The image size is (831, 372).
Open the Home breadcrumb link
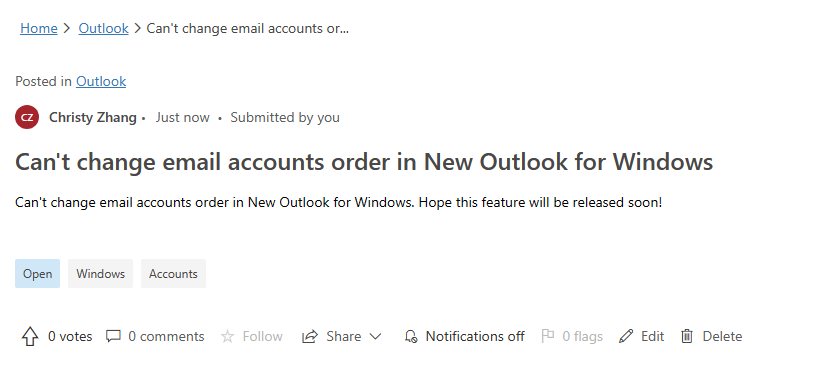[39, 28]
